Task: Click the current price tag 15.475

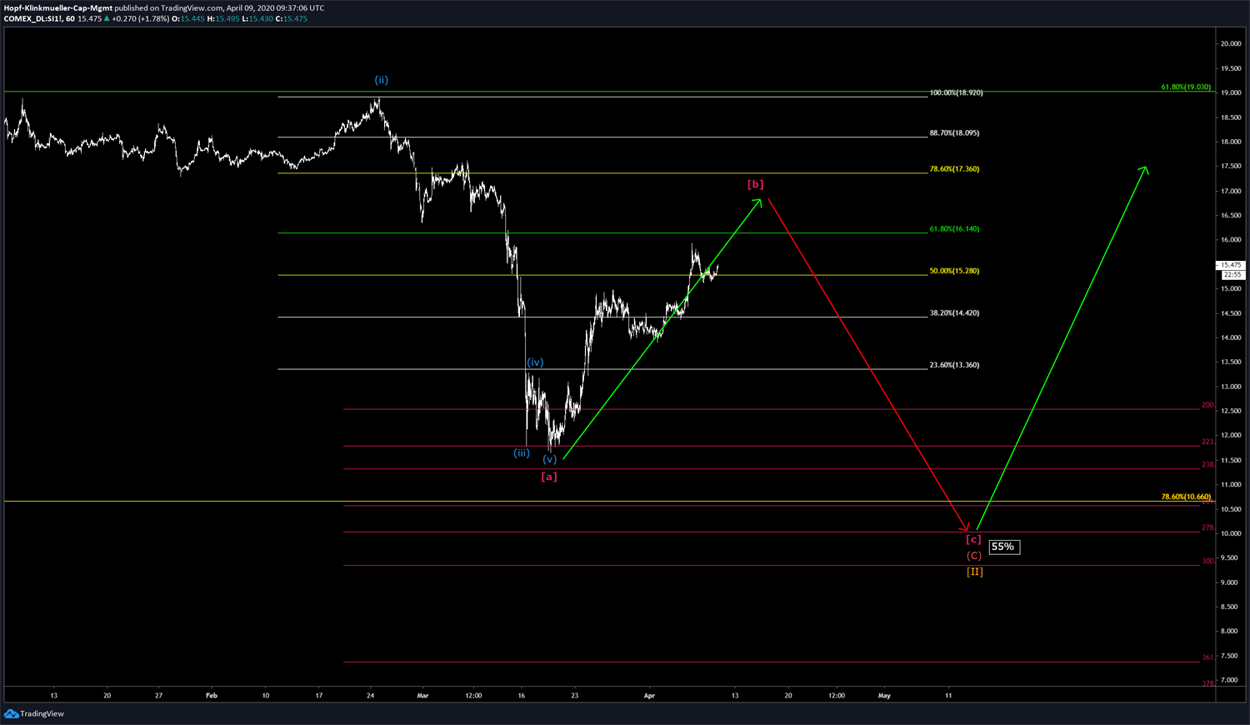Action: 1228,265
